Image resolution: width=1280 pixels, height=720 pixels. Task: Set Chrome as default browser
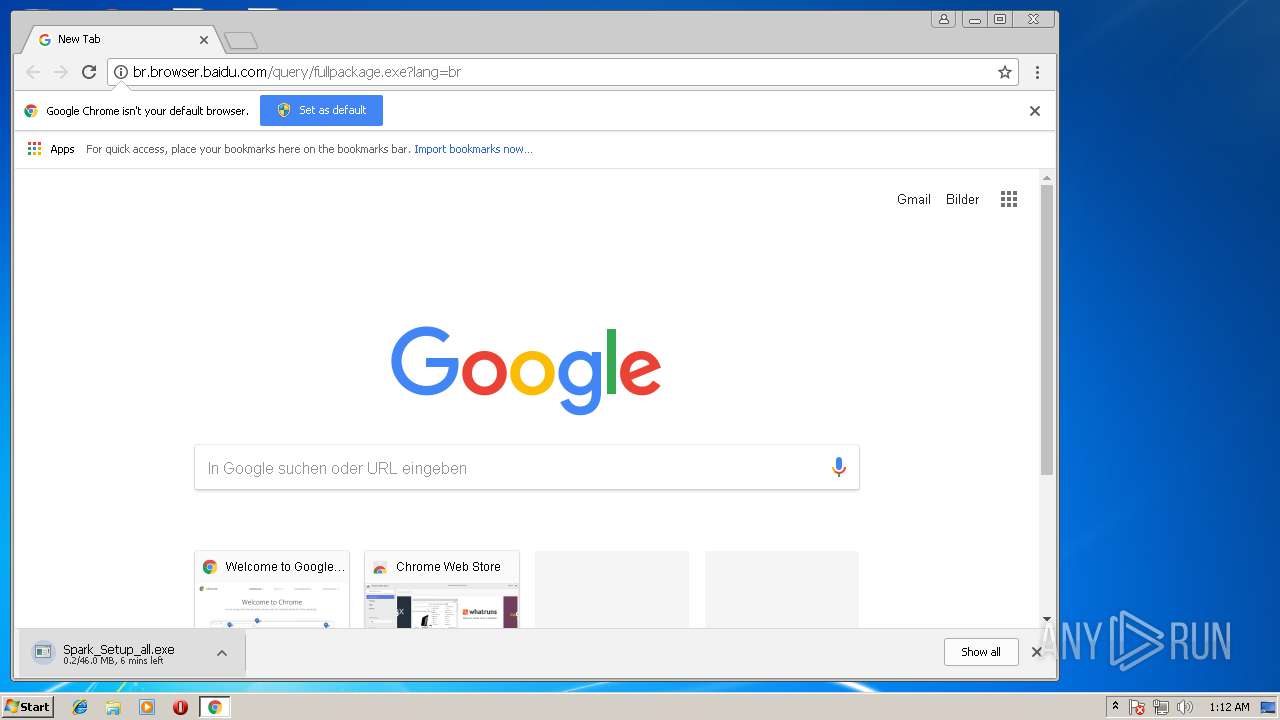tap(321, 110)
